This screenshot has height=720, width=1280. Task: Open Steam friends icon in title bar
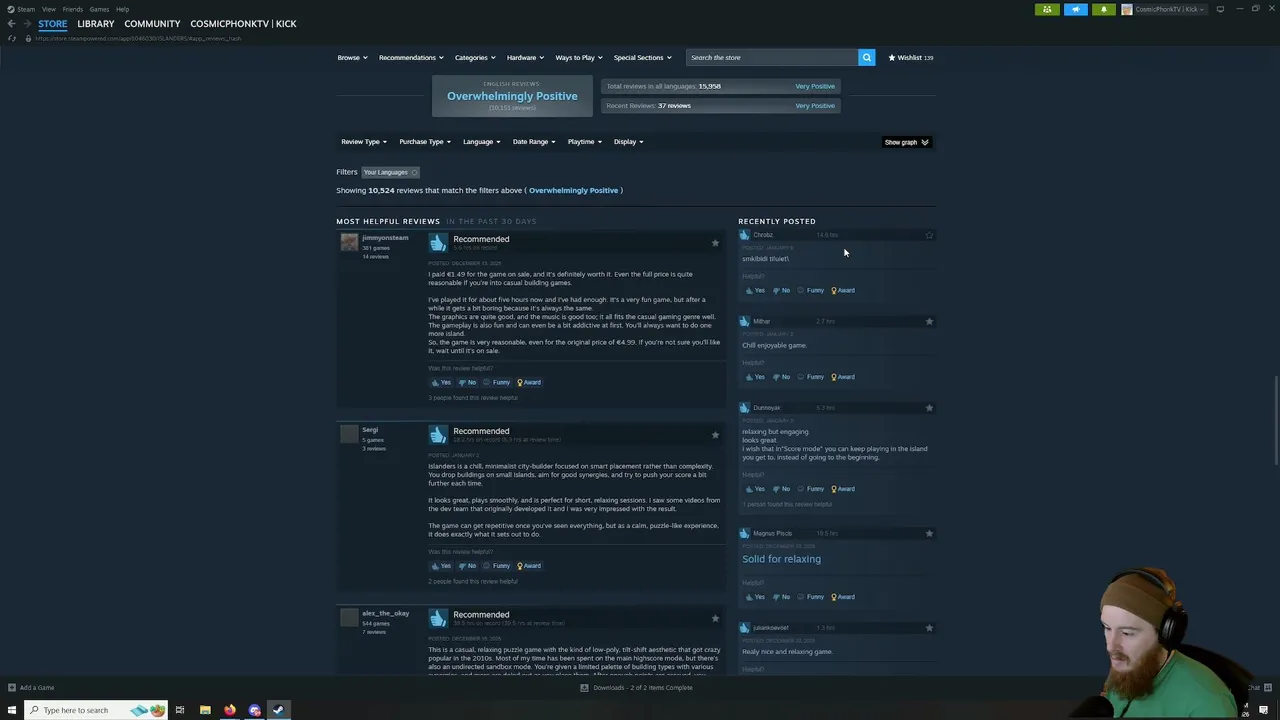(x=1047, y=9)
